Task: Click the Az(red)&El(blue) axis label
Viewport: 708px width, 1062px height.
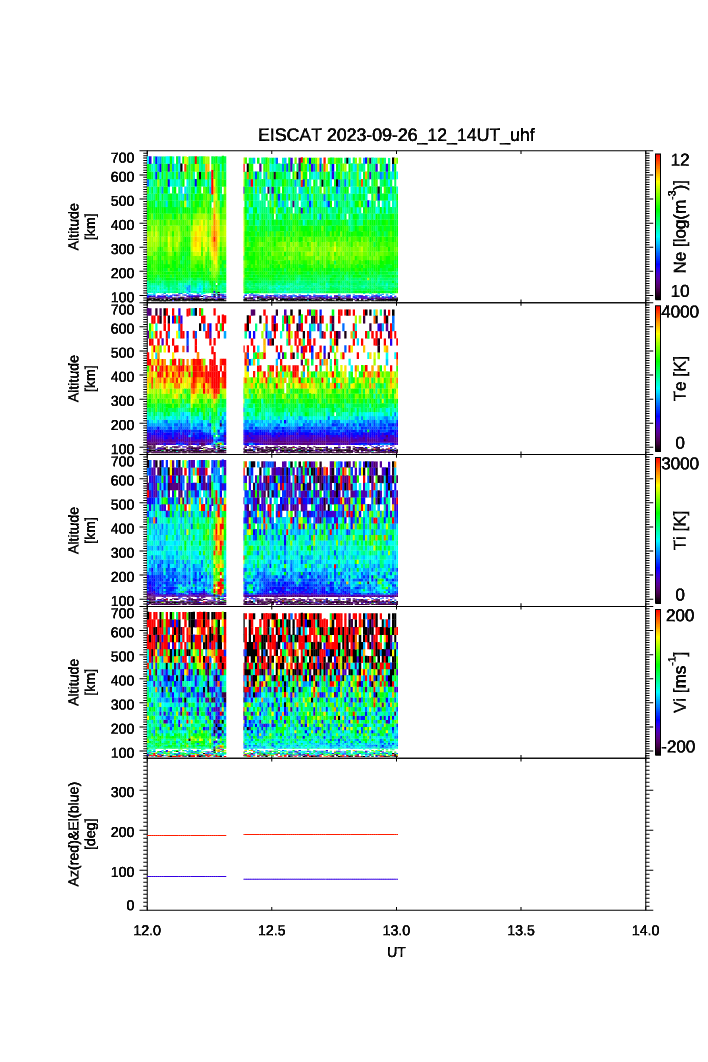Action: coord(82,833)
